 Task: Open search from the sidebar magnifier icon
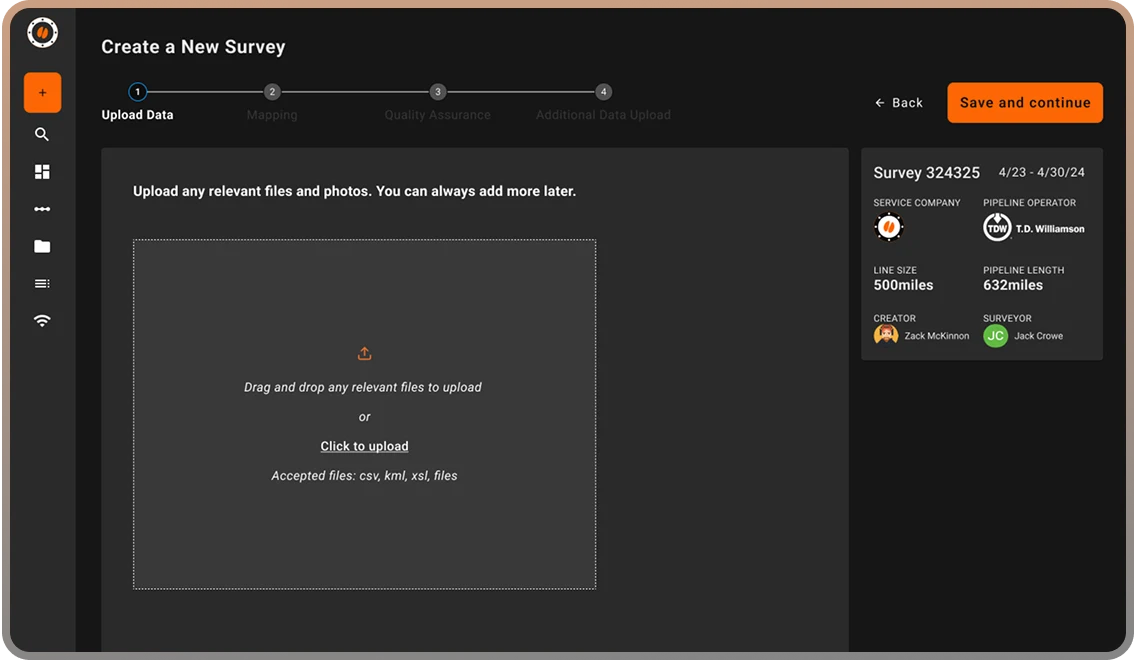coord(42,134)
